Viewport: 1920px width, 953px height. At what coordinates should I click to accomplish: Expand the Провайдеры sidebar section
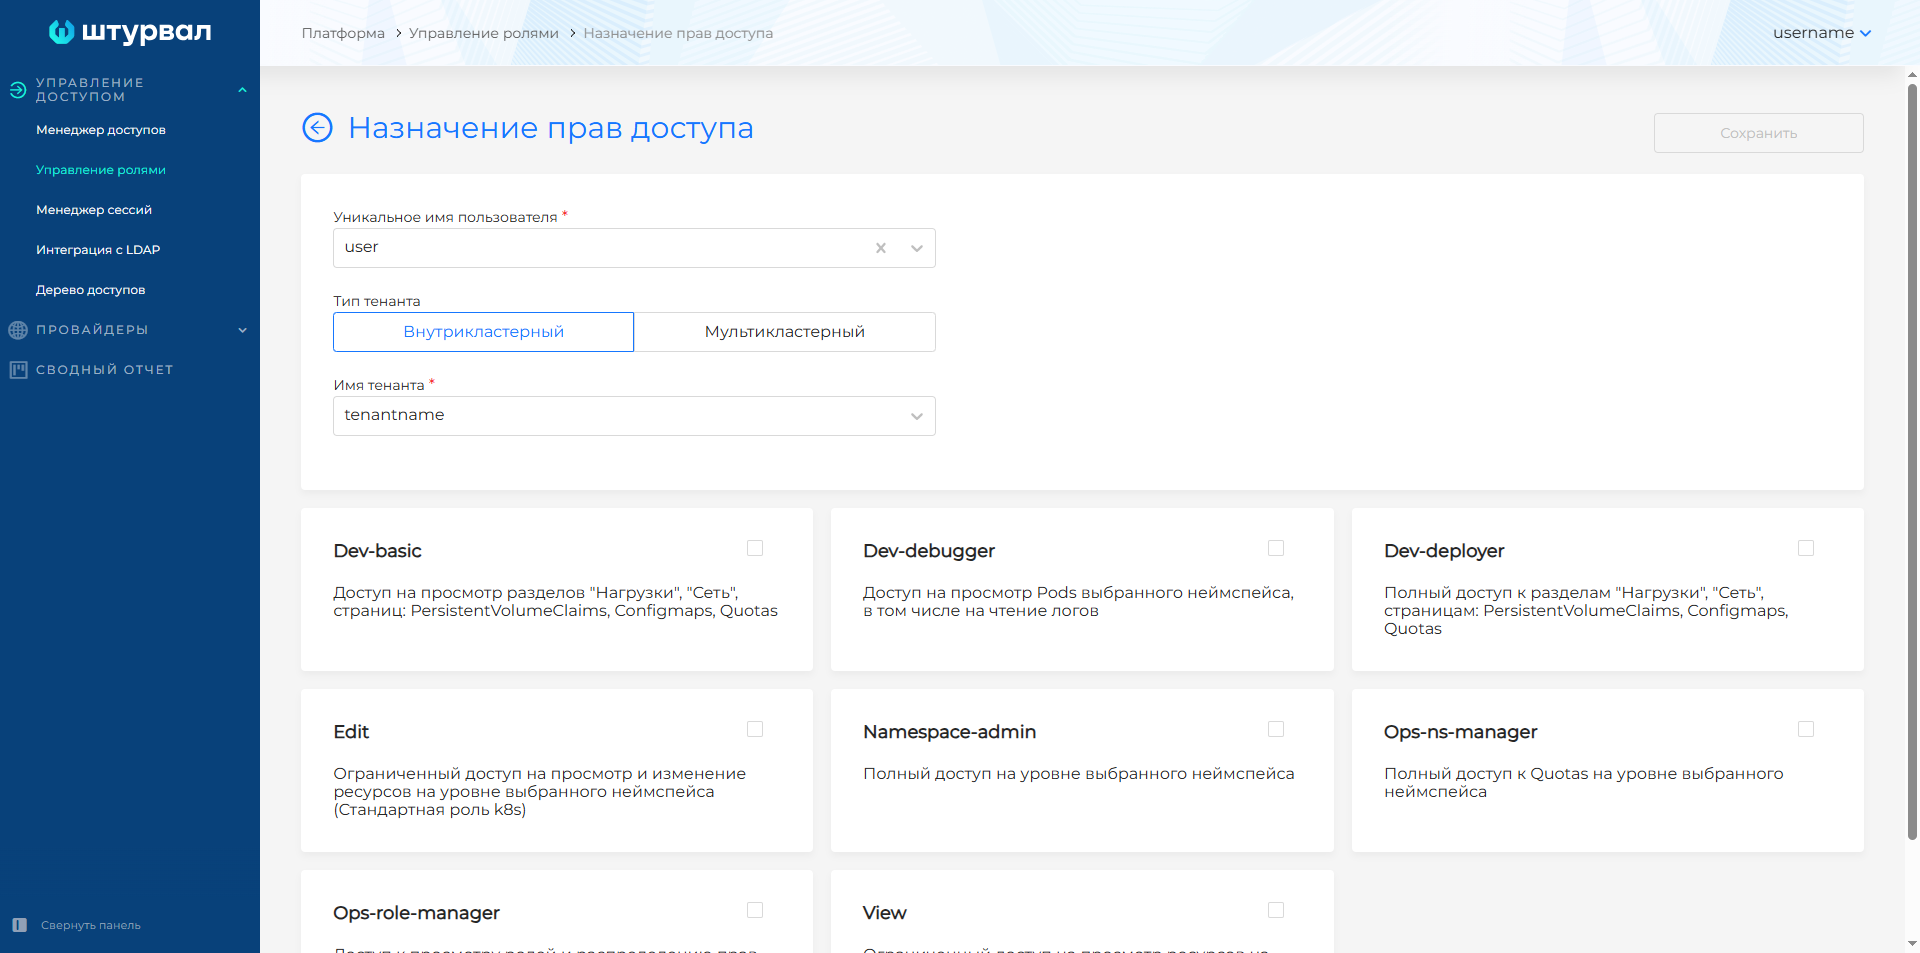[x=242, y=330]
